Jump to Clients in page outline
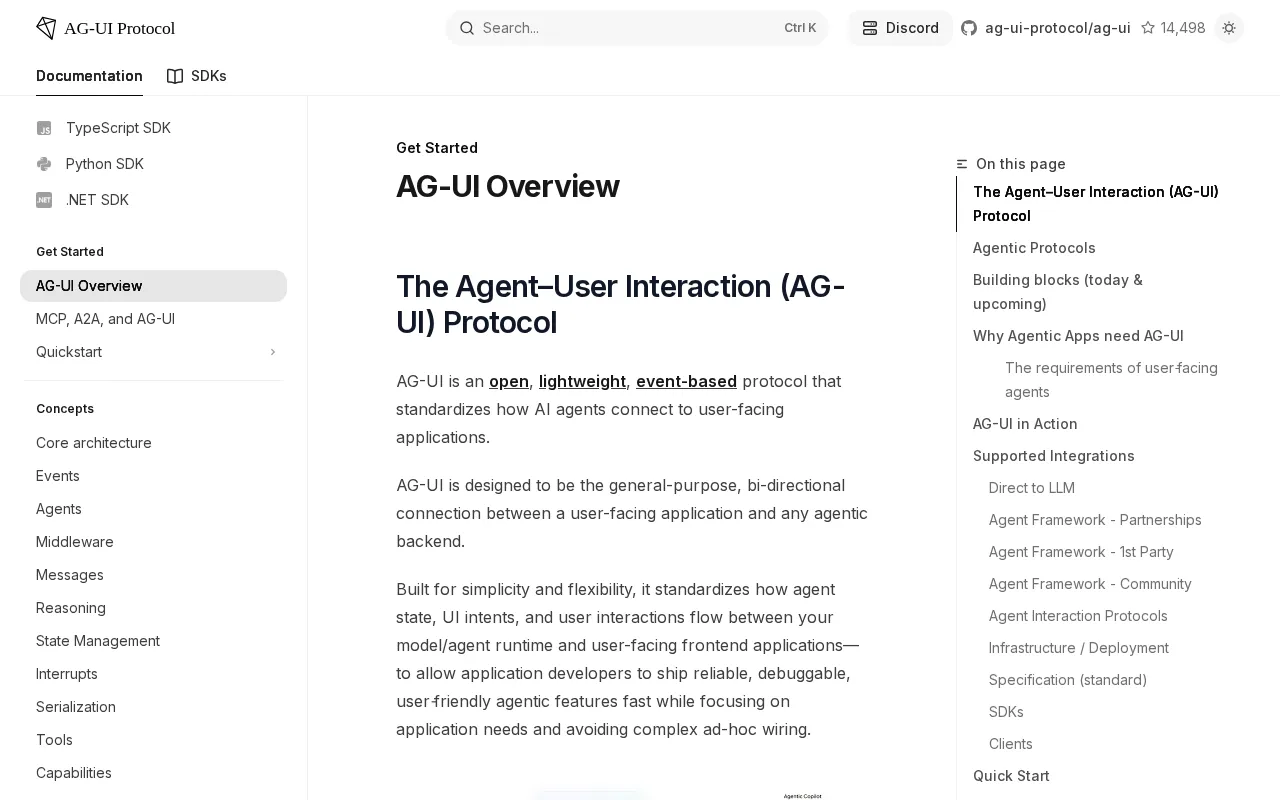This screenshot has width=1280, height=800. click(1011, 744)
